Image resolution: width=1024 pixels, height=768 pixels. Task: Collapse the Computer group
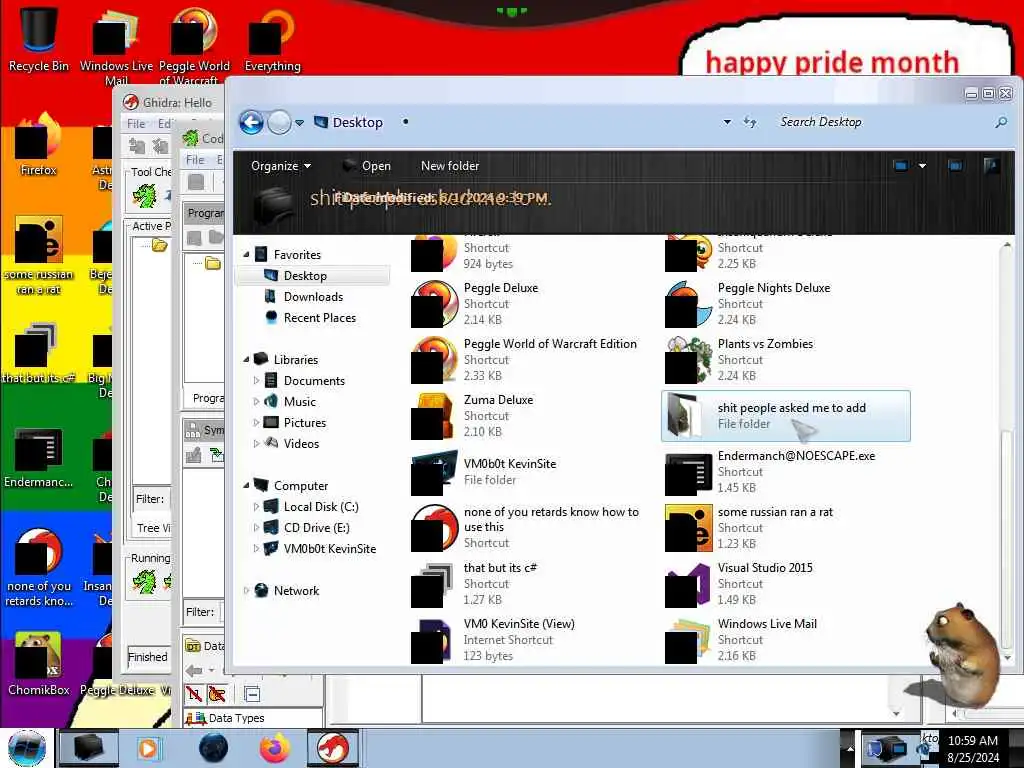(x=246, y=486)
